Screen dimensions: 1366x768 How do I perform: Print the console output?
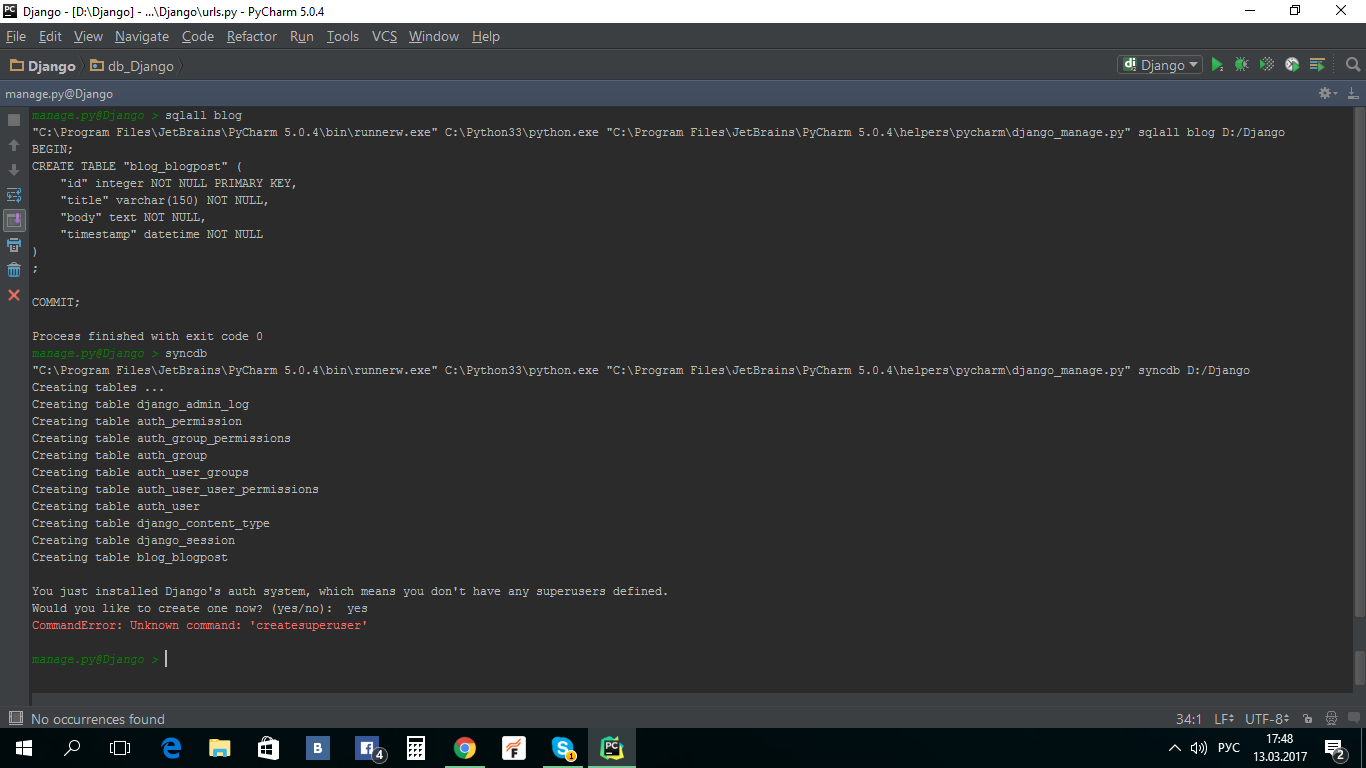pyautogui.click(x=14, y=245)
